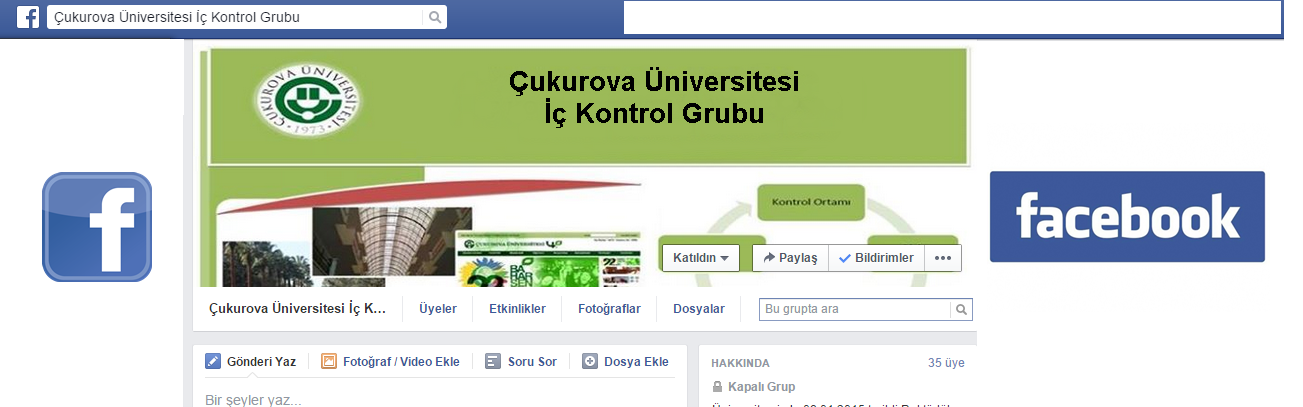Viewport: 1303px width, 407px height.
Task: Switch to the Etkinlikler tab
Action: [x=517, y=309]
